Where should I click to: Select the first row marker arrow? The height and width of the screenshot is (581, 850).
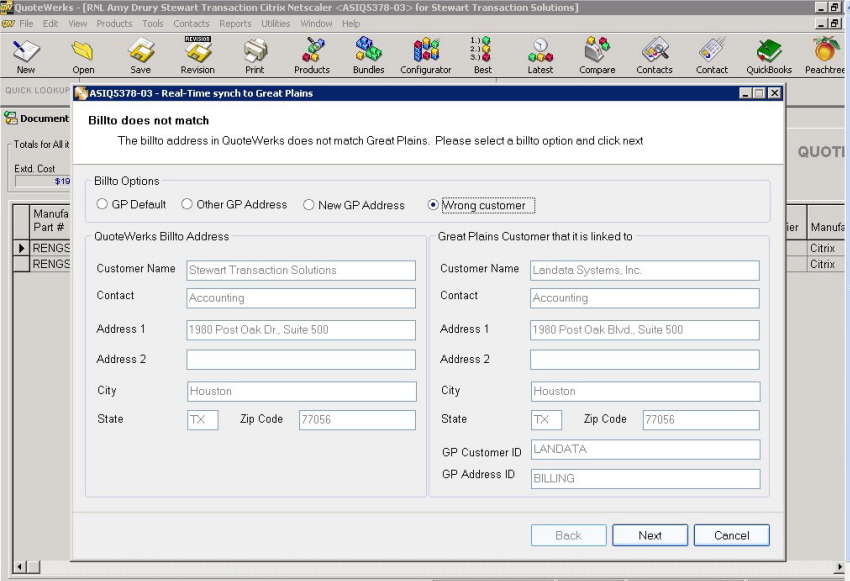tap(21, 248)
